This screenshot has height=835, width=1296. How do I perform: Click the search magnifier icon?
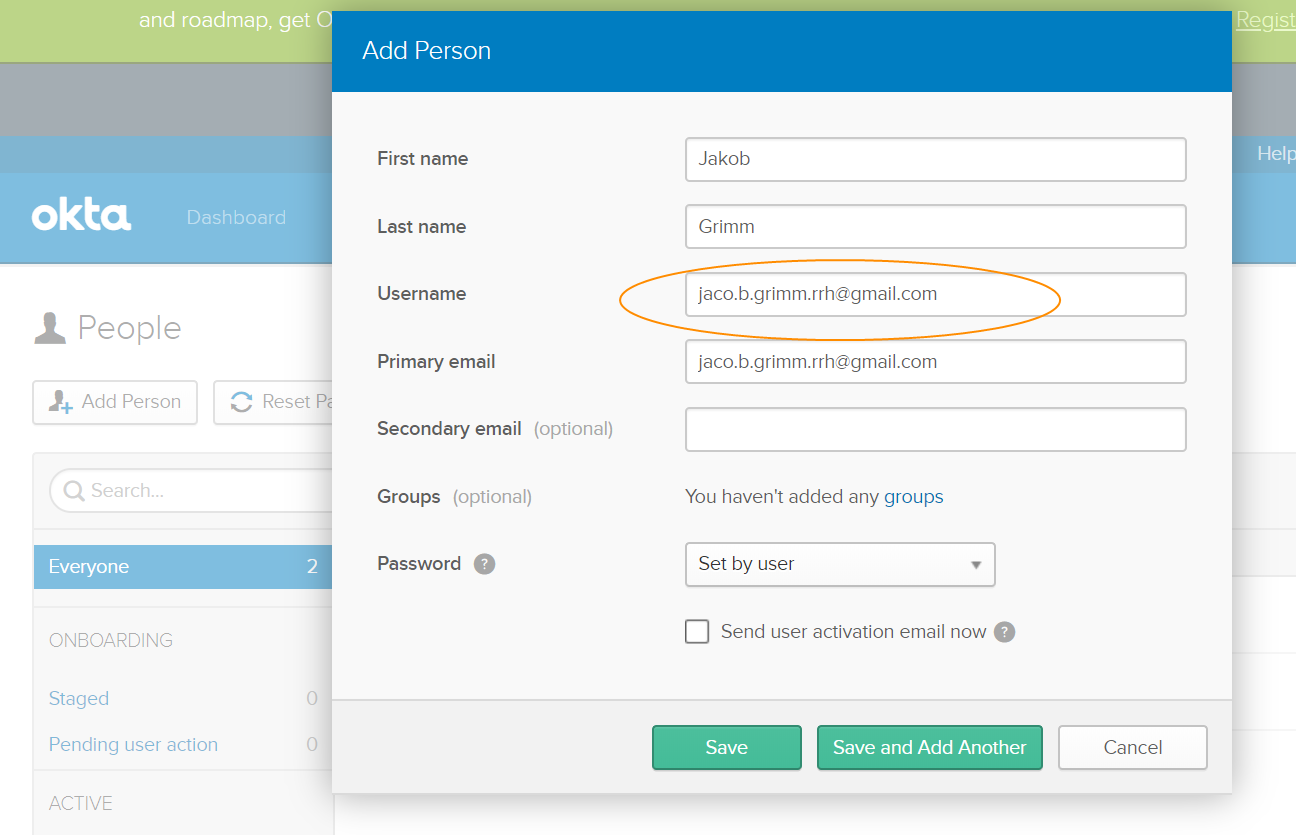coord(73,491)
